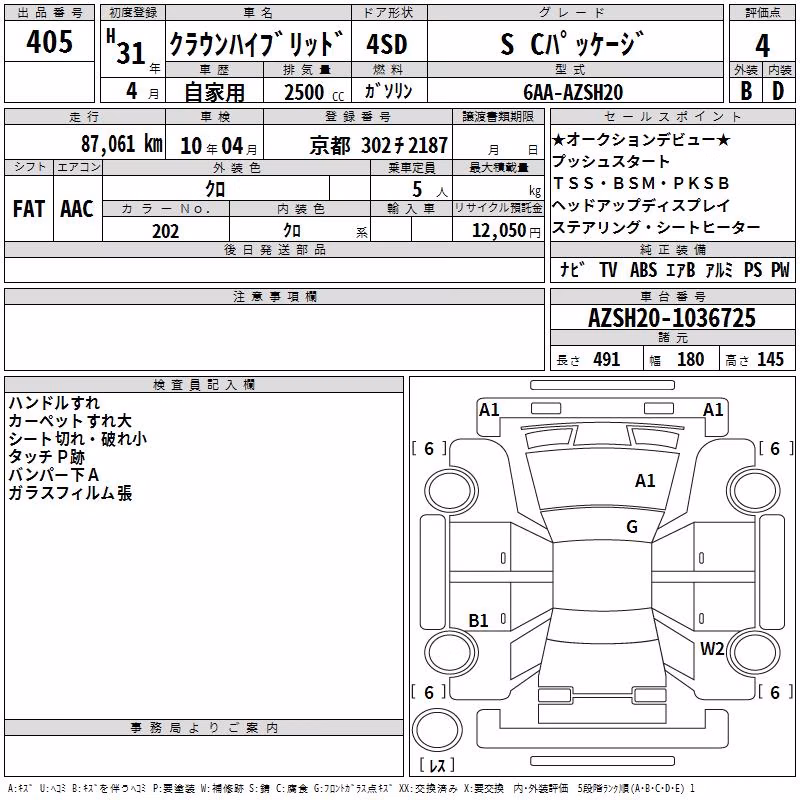Click equipment item "PS"
The image size is (800, 800).
coord(753,269)
